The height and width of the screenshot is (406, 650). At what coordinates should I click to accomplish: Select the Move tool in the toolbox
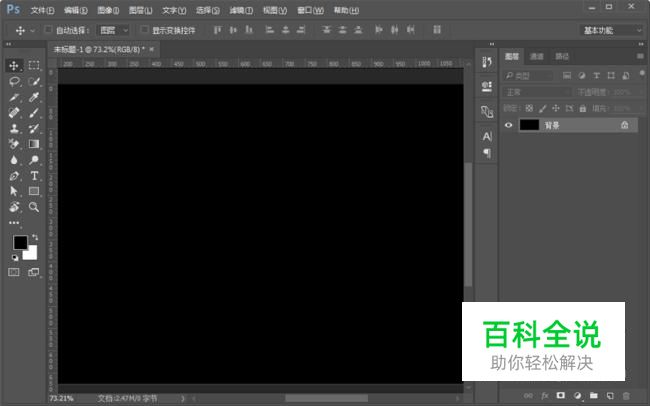pos(15,65)
